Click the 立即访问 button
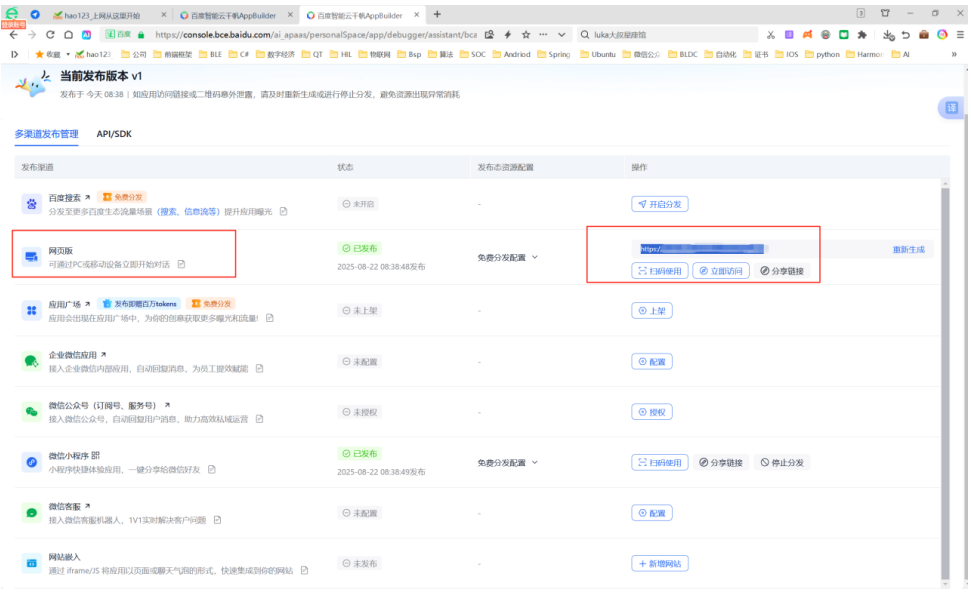The width and height of the screenshot is (971, 594). 721,271
